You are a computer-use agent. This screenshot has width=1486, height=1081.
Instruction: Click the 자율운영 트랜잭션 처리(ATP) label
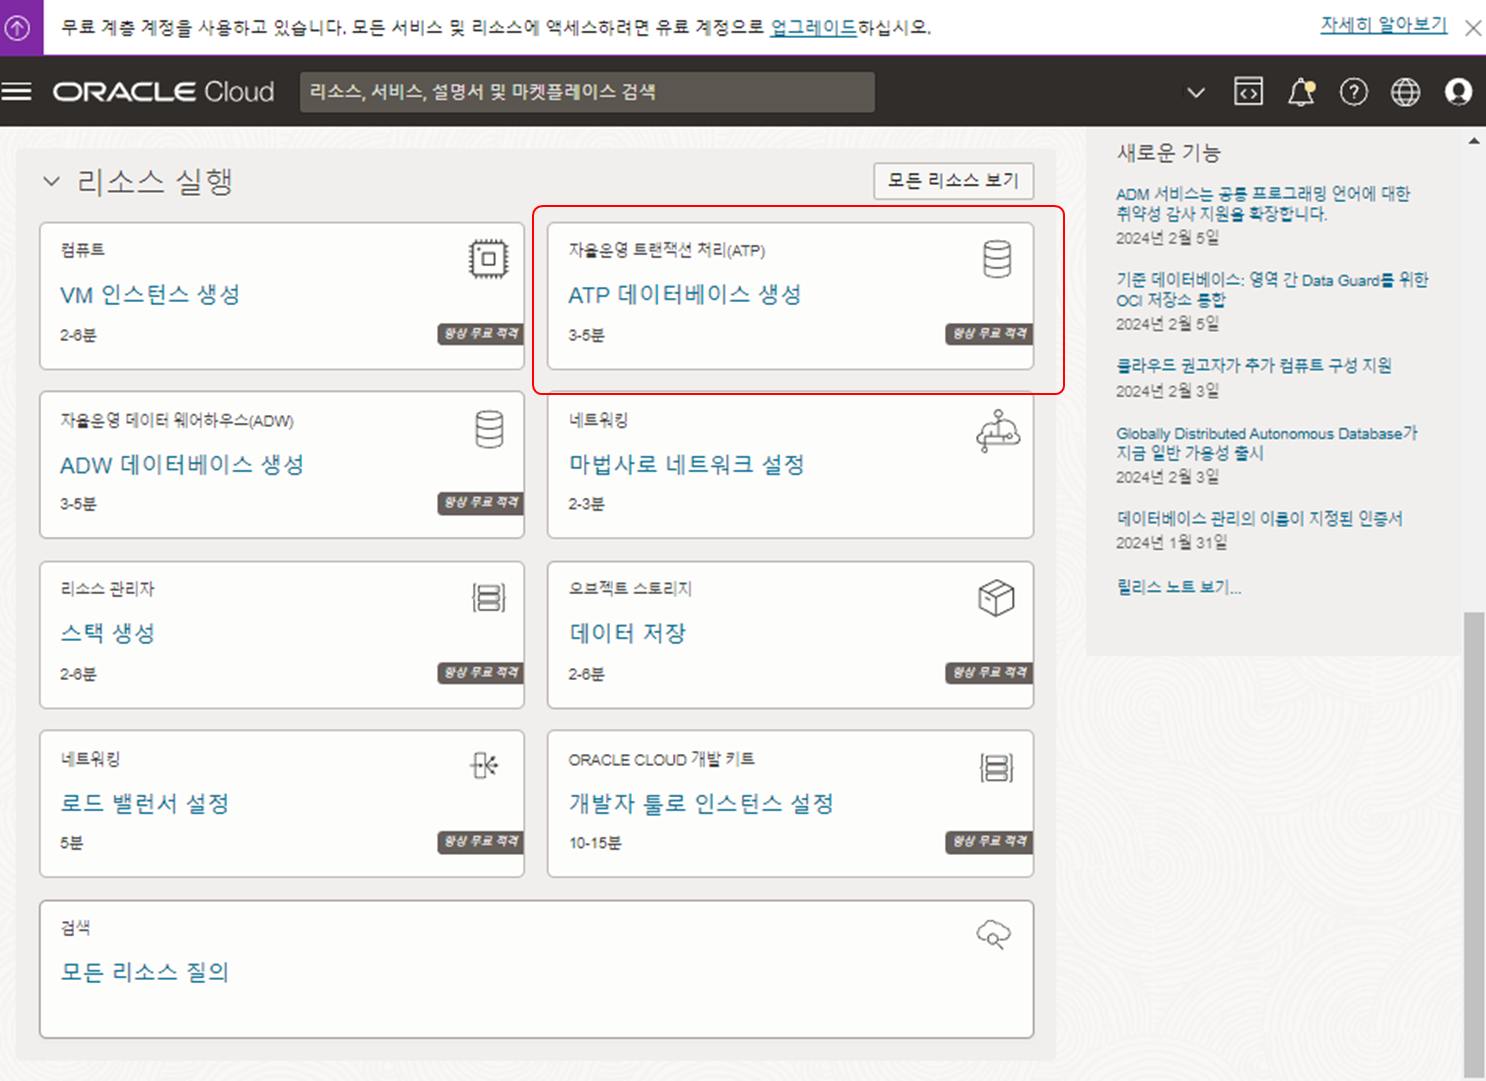[x=667, y=250]
